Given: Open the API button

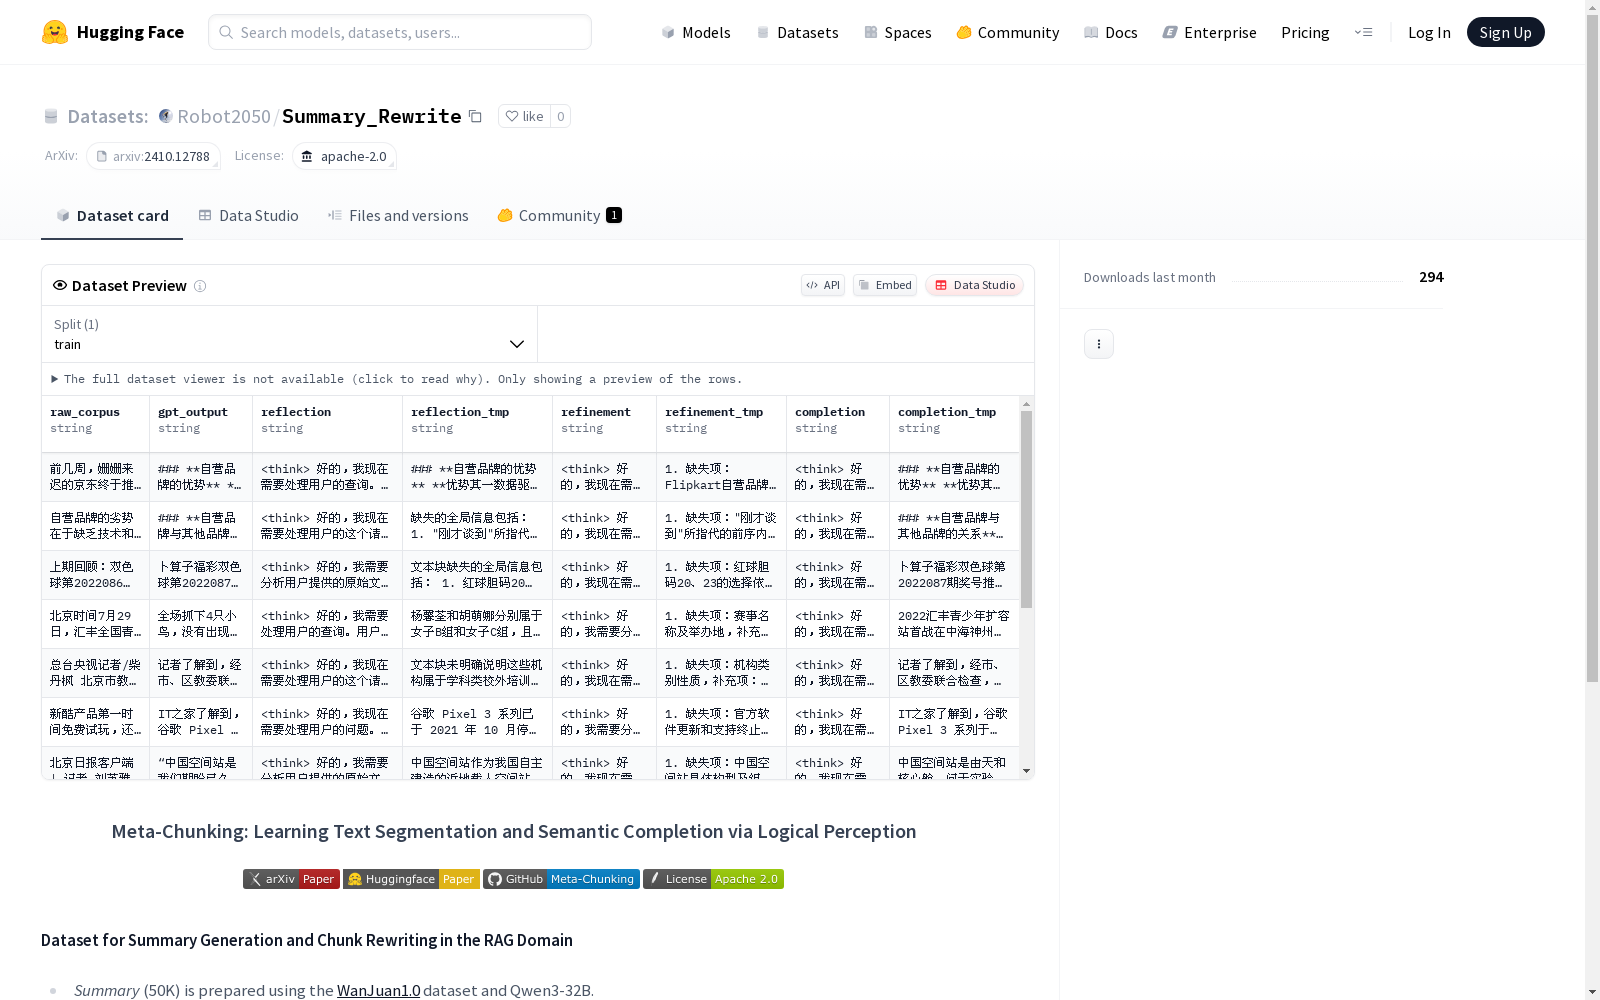Looking at the screenshot, I should coord(823,285).
